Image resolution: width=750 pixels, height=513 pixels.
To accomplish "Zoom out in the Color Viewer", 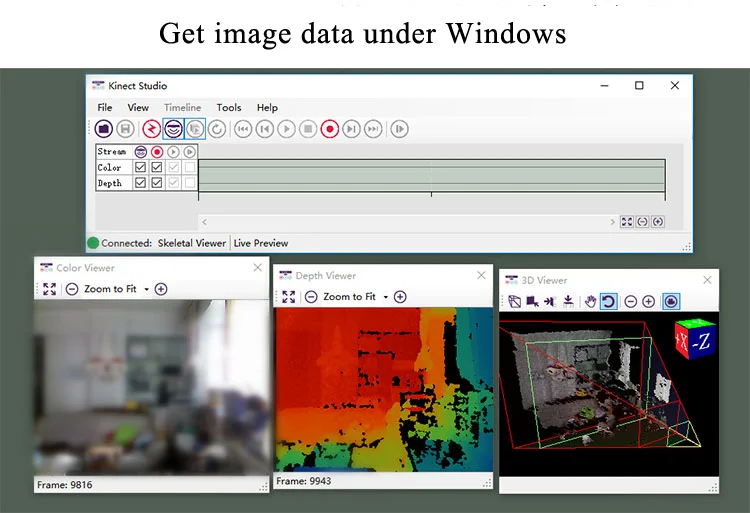I will [72, 289].
